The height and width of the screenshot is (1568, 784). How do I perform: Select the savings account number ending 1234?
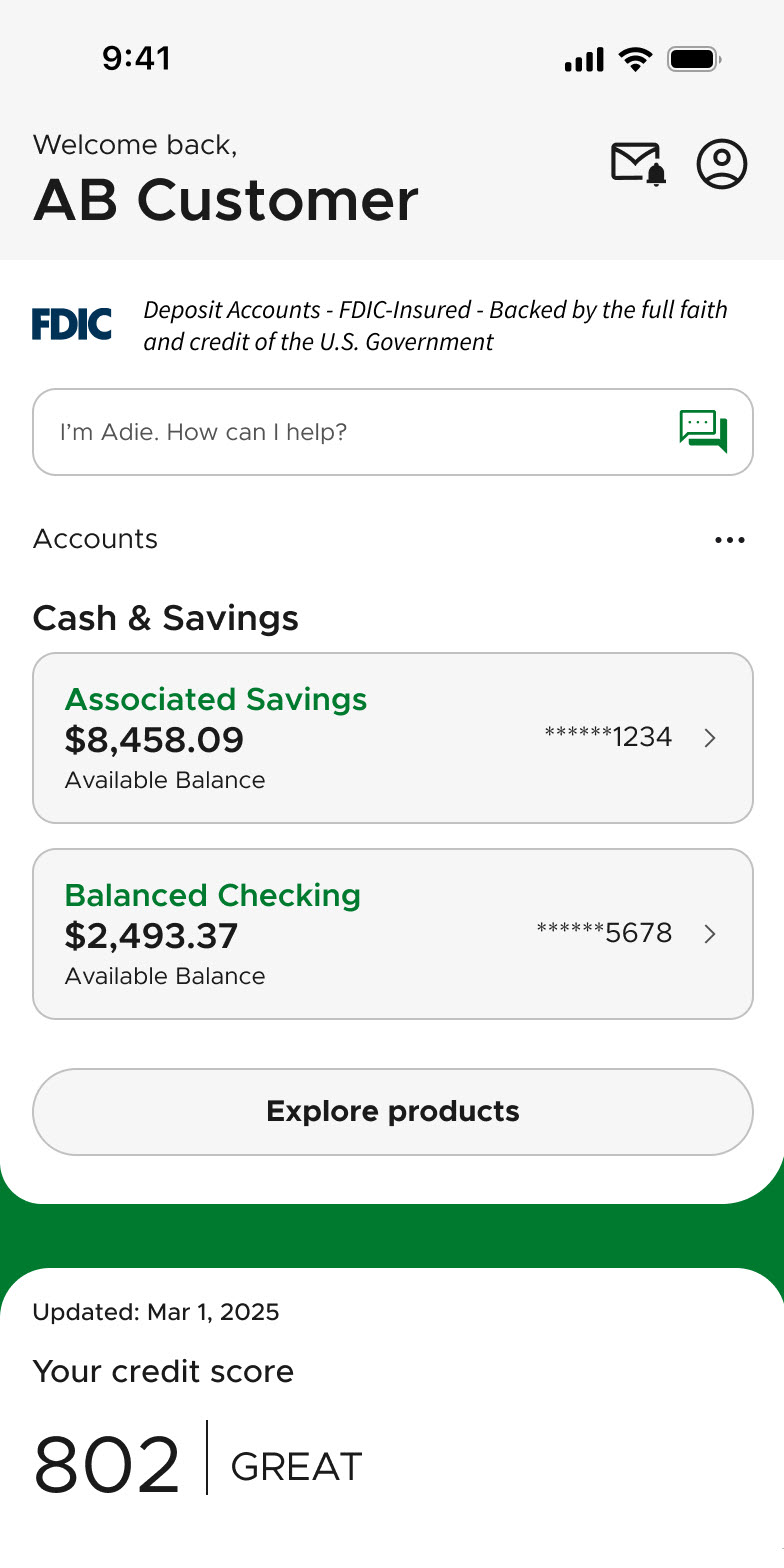click(x=608, y=738)
